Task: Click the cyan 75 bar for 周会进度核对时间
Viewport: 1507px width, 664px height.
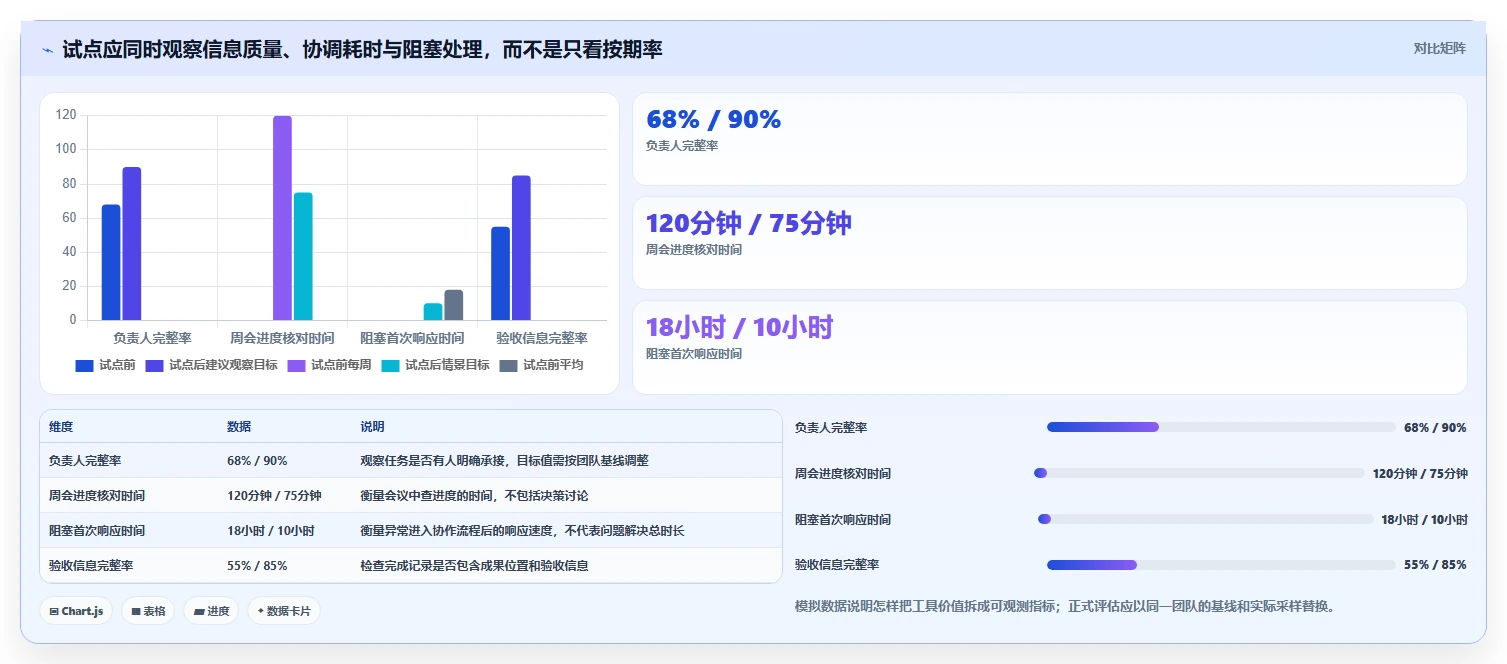Action: 303,256
